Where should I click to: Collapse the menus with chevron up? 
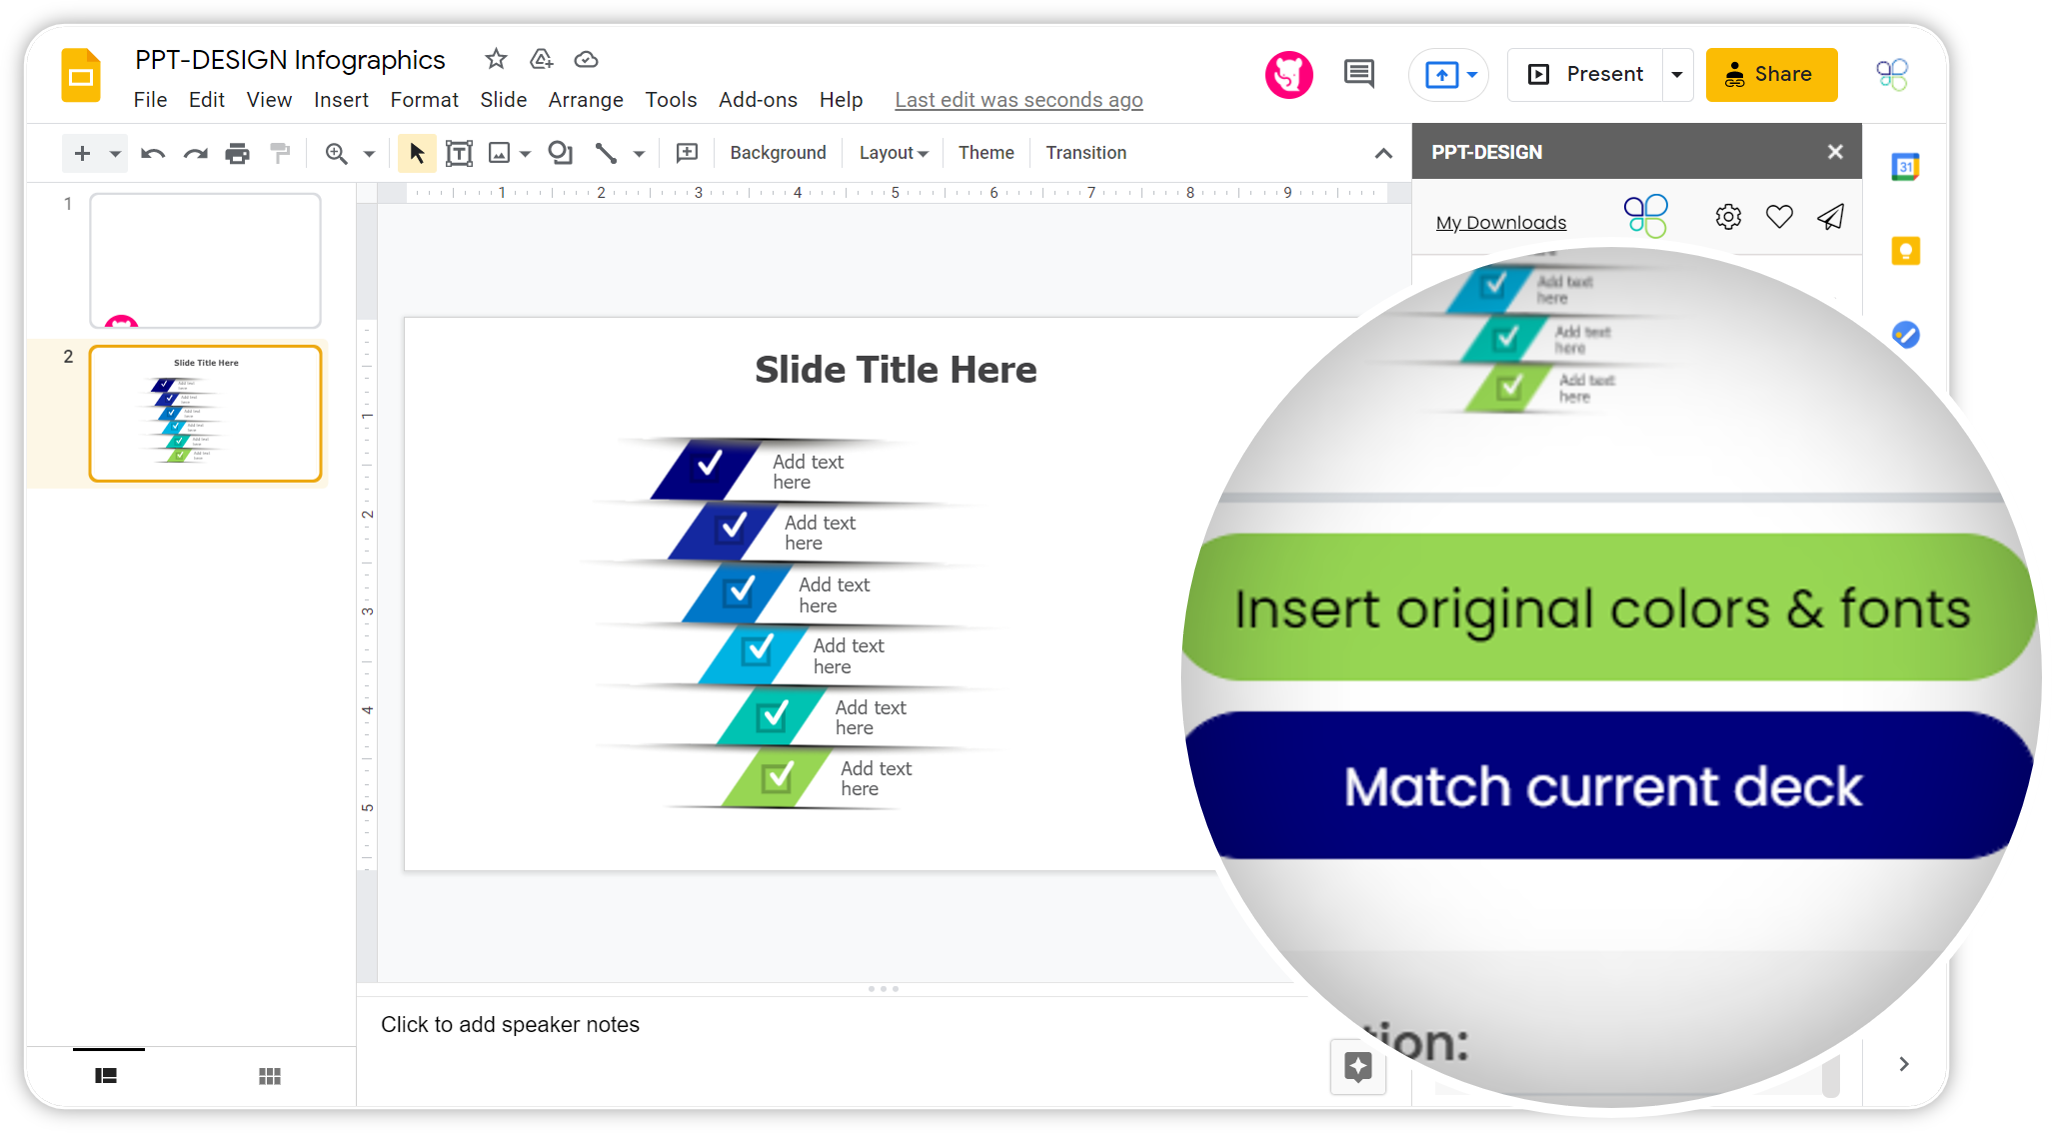(1383, 153)
